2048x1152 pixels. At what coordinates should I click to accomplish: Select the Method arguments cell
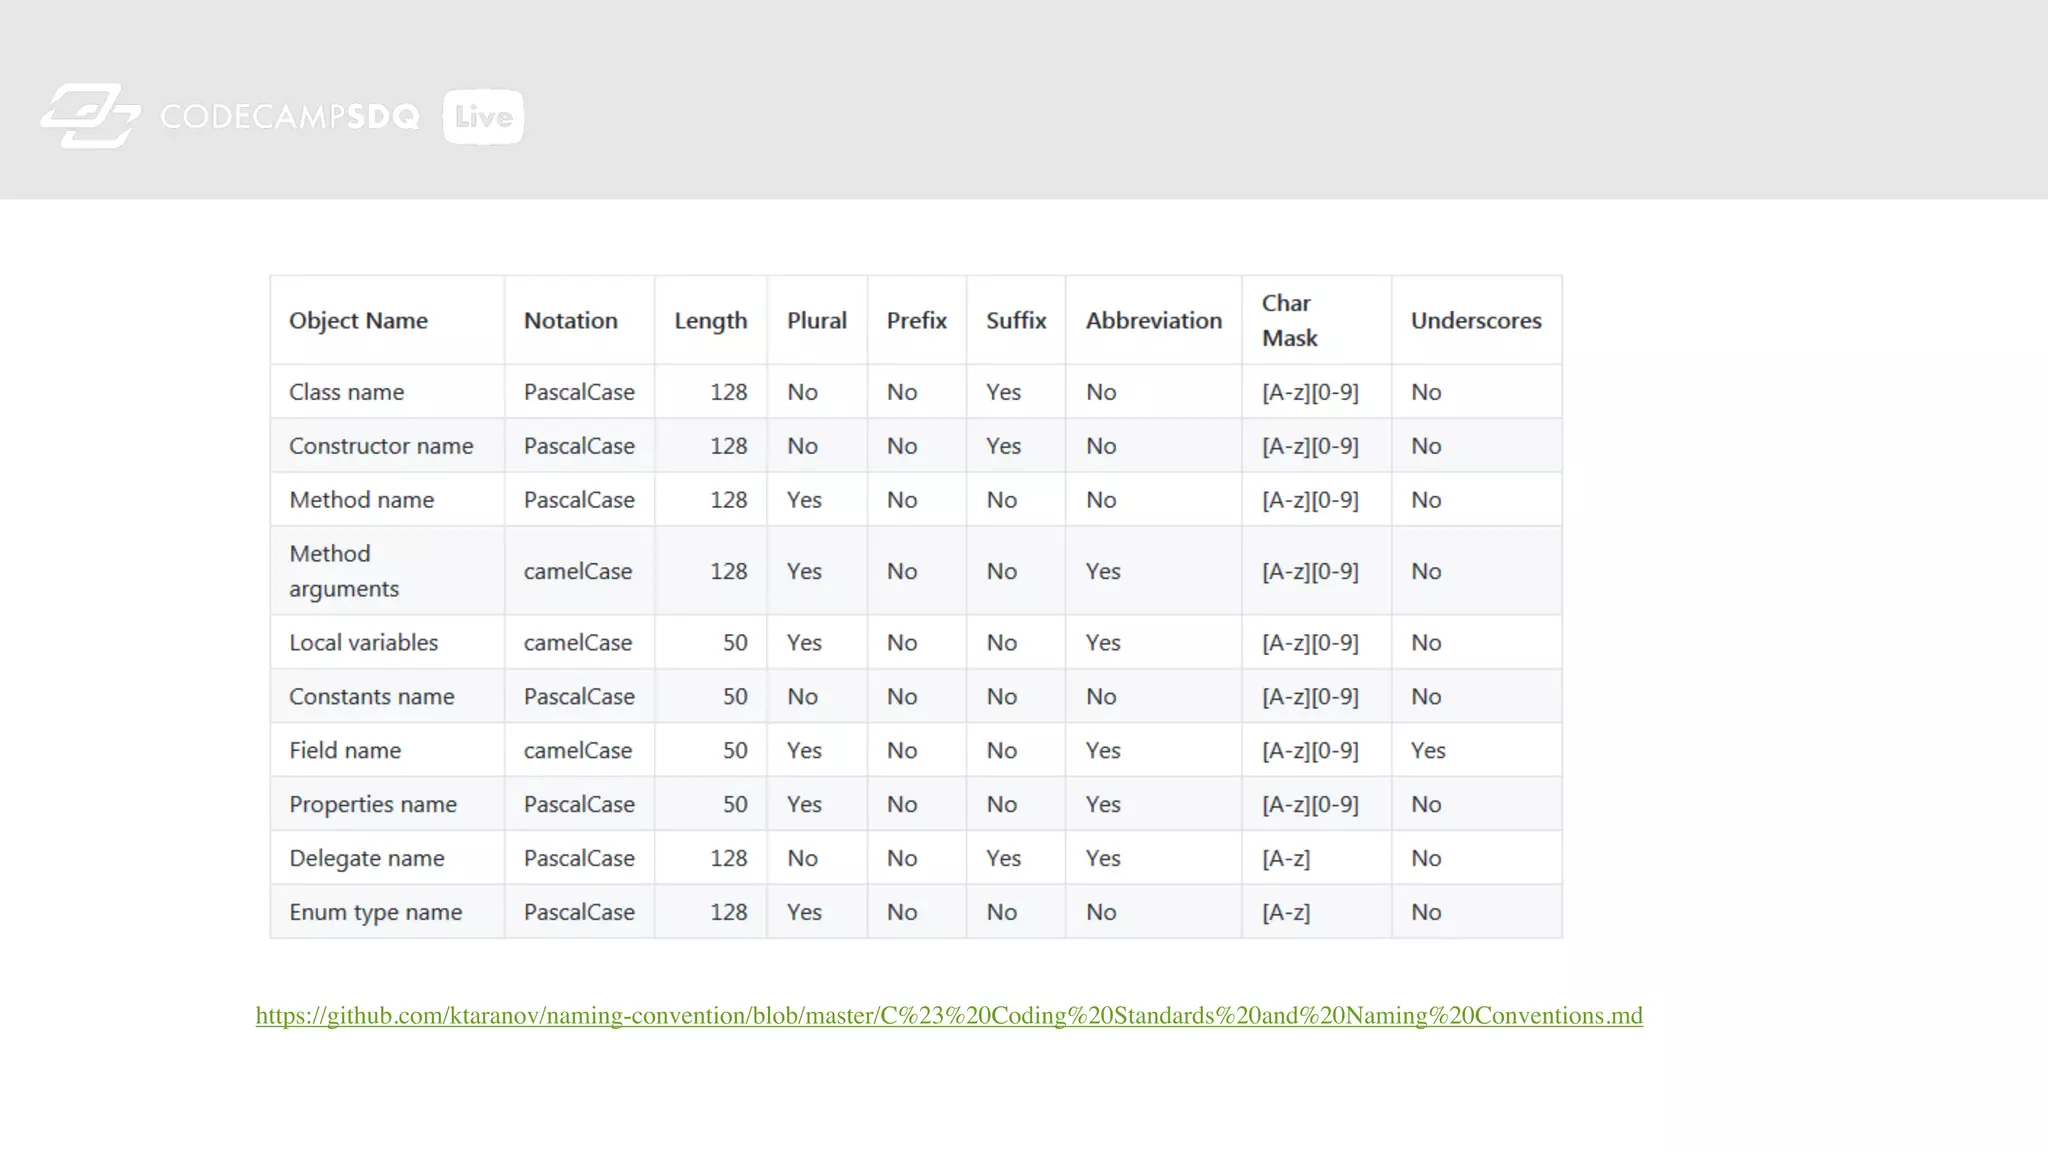click(x=343, y=571)
